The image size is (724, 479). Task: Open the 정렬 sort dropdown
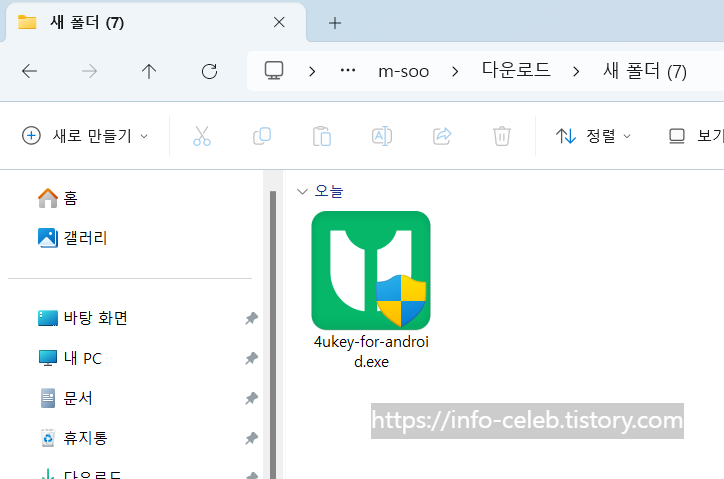click(593, 136)
